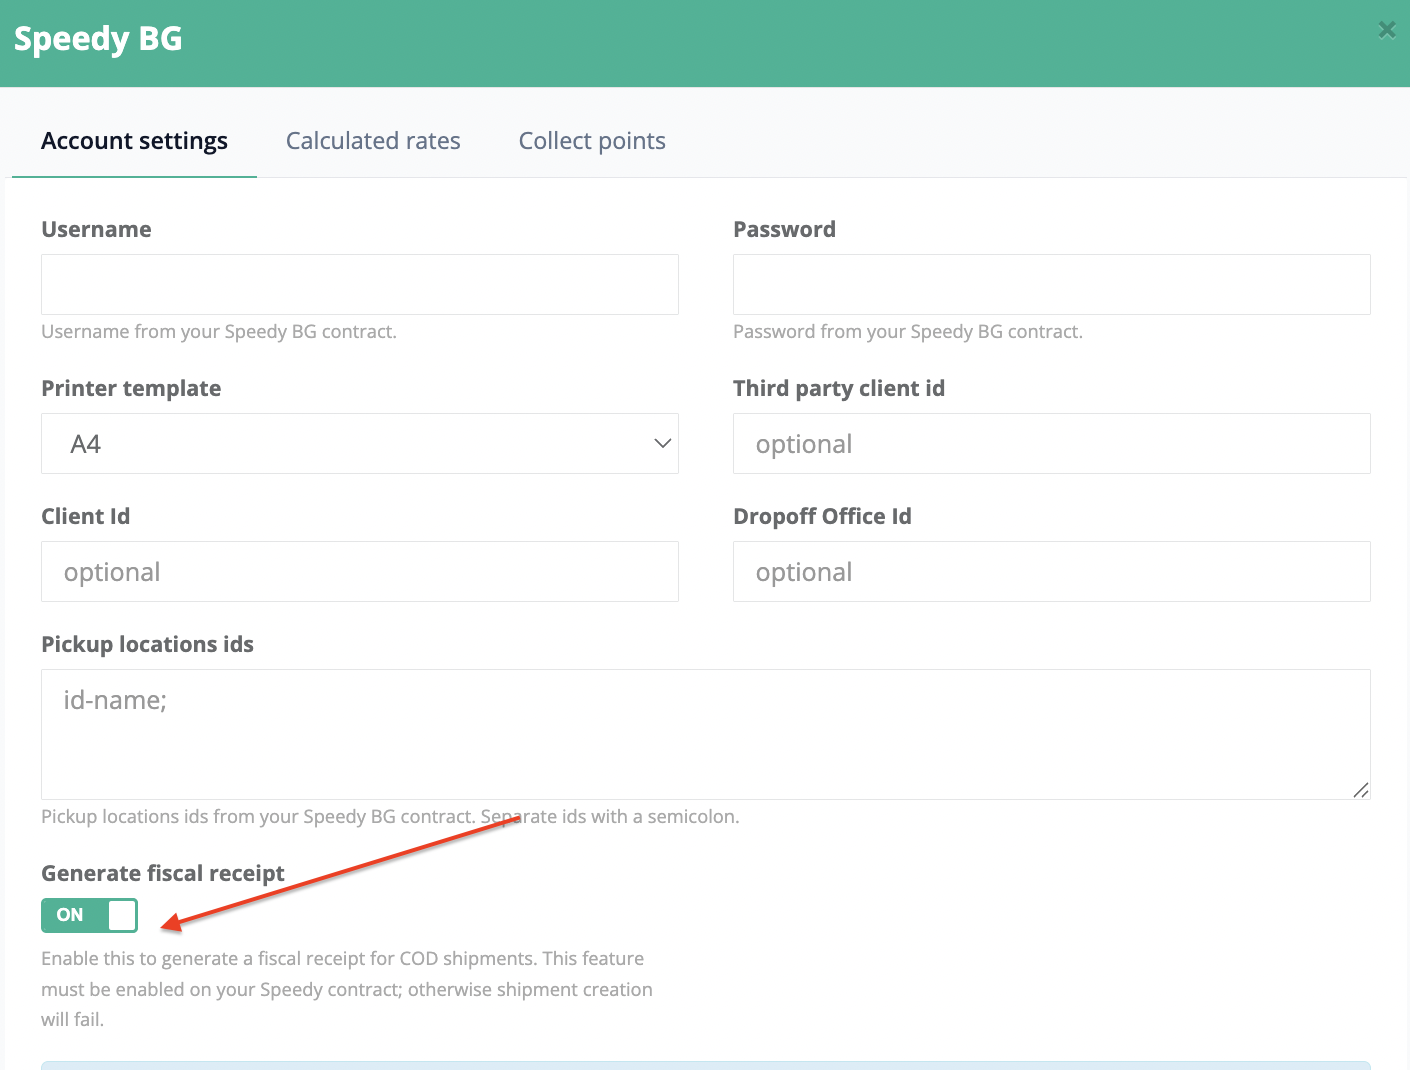Image resolution: width=1410 pixels, height=1070 pixels.
Task: Click the Dropoff Office Id label
Action: (822, 516)
